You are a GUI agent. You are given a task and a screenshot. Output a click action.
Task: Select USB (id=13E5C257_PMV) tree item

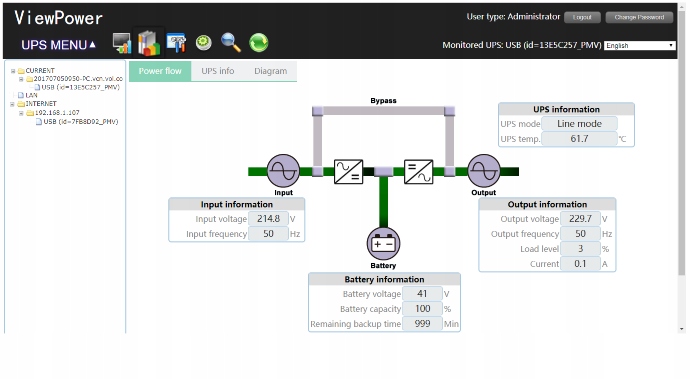tap(80, 87)
